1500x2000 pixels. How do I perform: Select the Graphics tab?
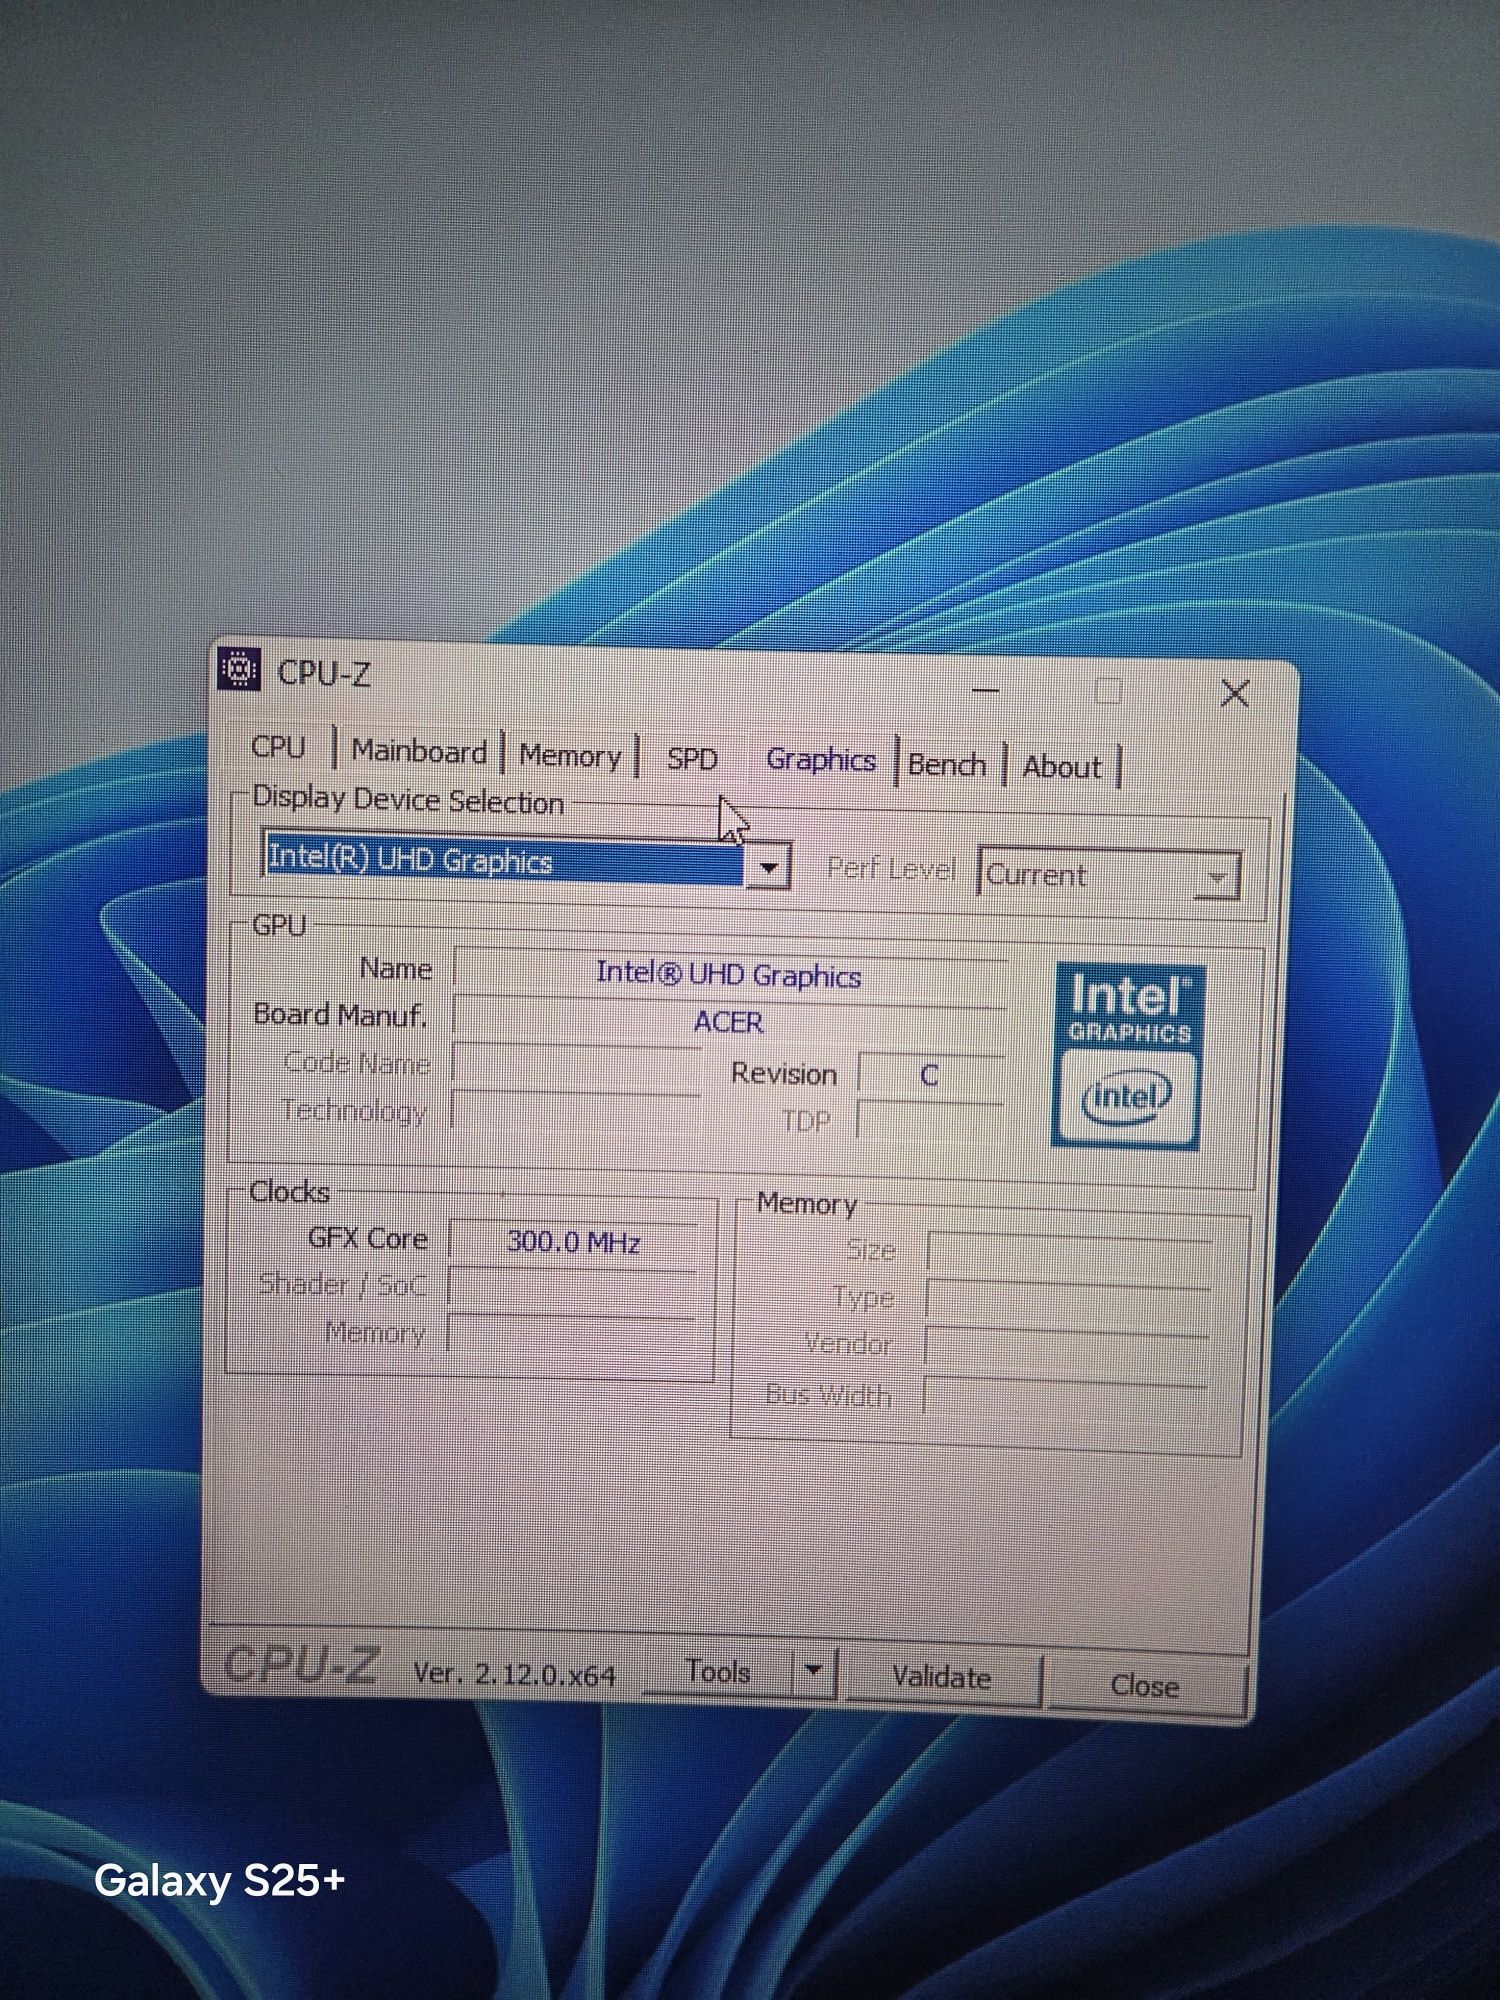point(821,760)
